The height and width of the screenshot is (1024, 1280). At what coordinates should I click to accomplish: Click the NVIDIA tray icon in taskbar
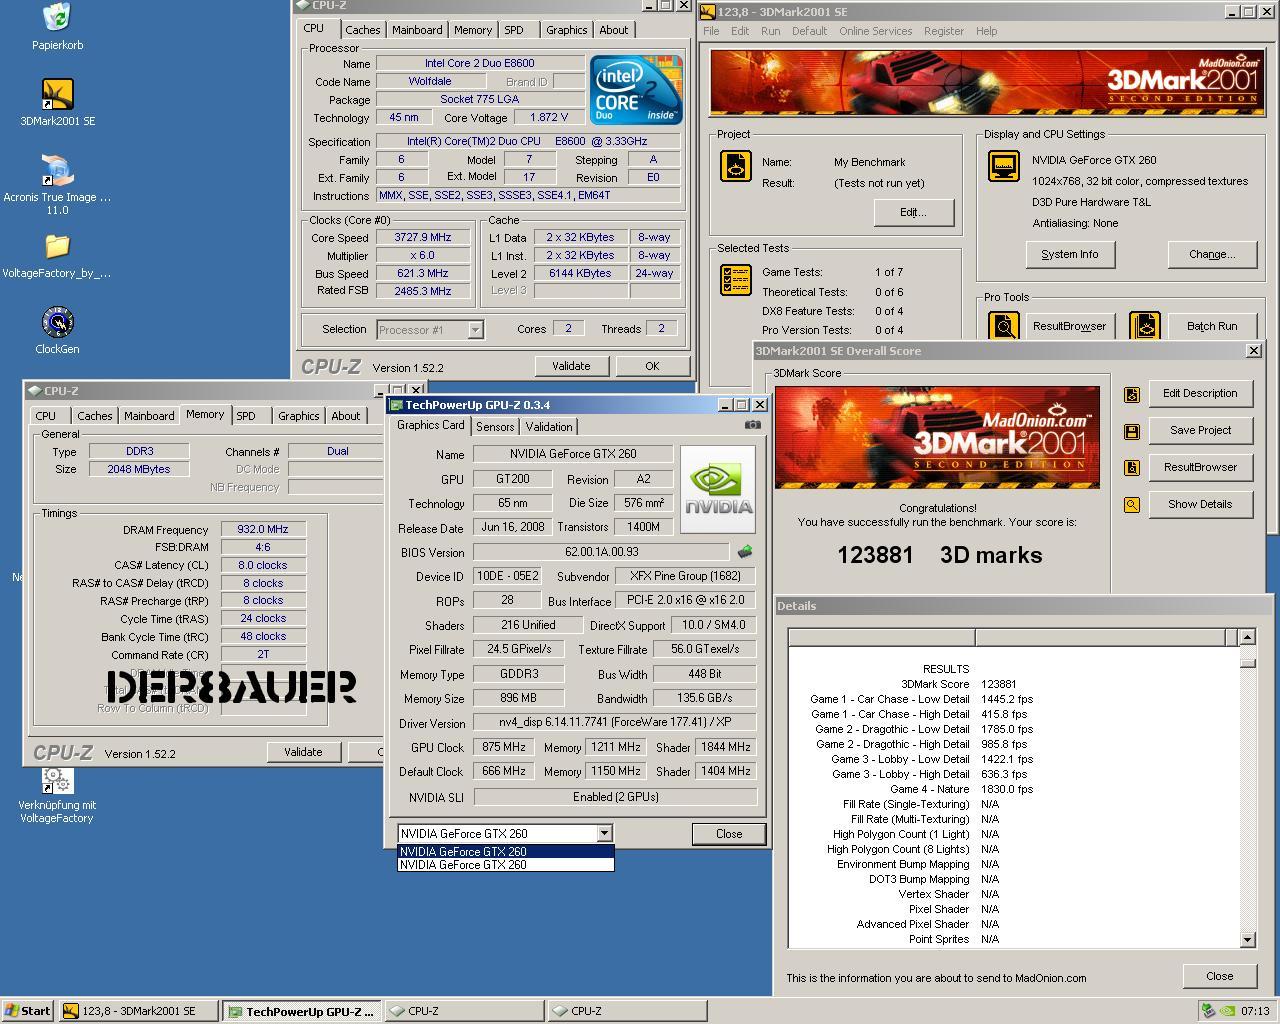tap(1227, 1011)
